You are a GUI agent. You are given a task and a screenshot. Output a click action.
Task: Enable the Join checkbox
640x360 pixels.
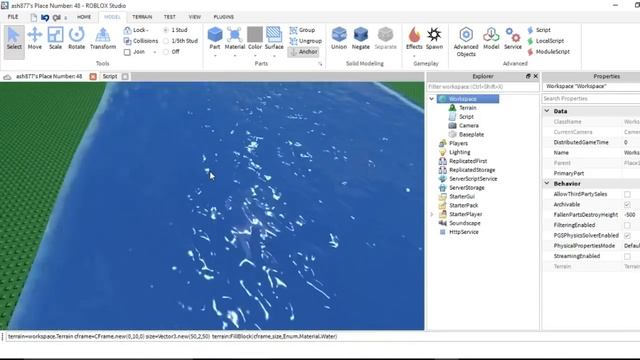(127, 52)
